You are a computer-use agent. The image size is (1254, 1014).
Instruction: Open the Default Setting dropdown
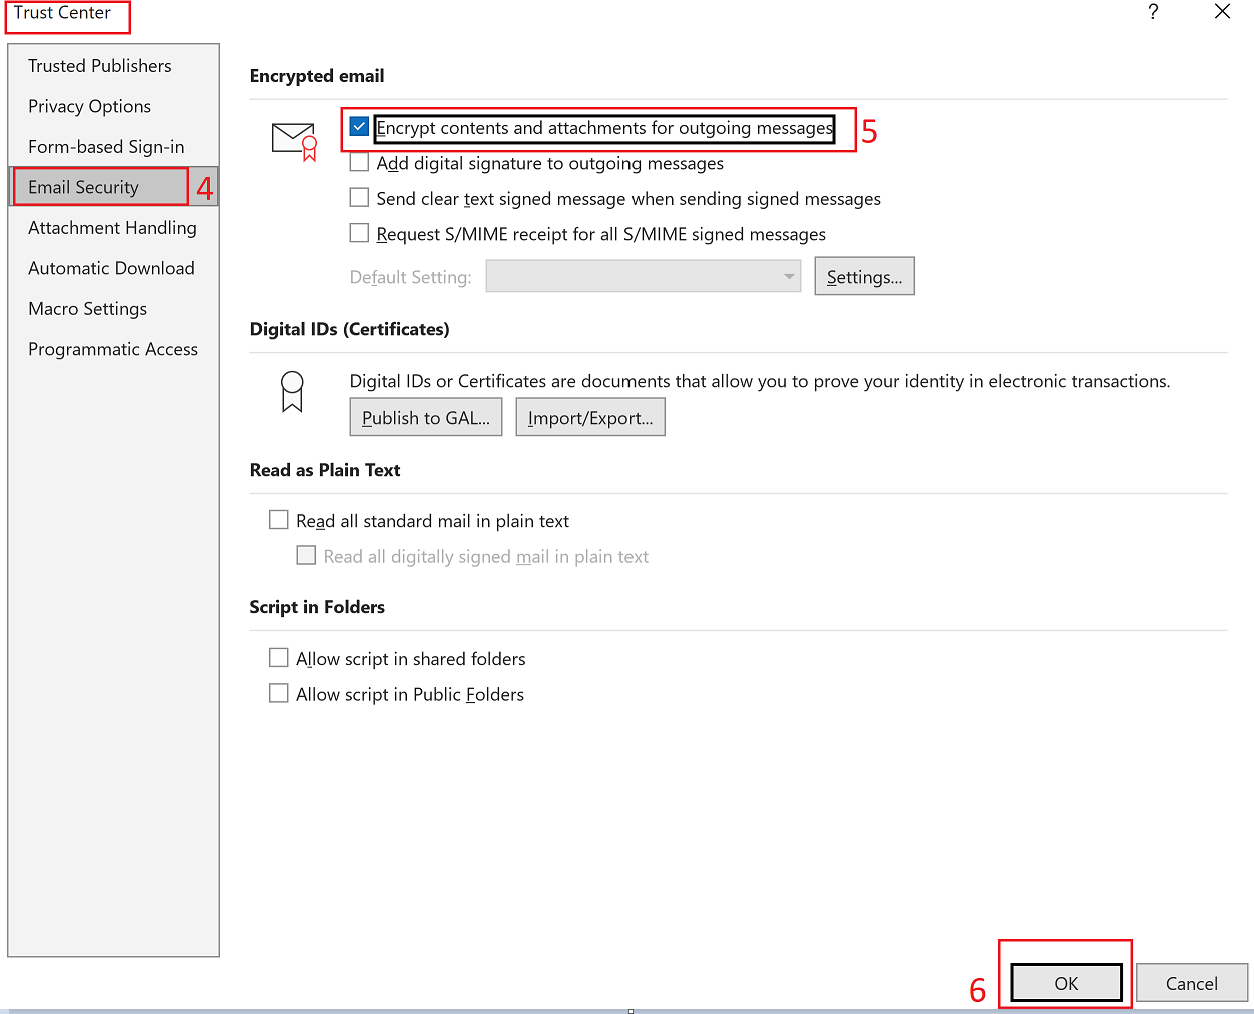coord(643,276)
